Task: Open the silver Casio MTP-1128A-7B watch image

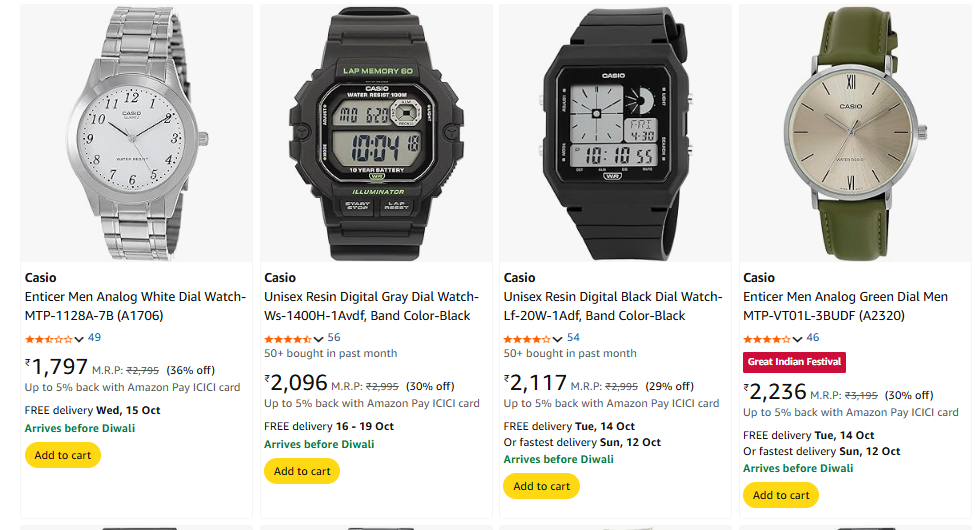Action: tap(135, 133)
